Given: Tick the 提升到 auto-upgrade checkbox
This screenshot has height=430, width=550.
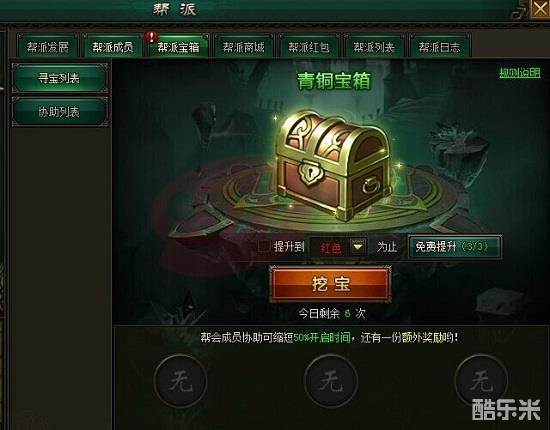Looking at the screenshot, I should (264, 247).
